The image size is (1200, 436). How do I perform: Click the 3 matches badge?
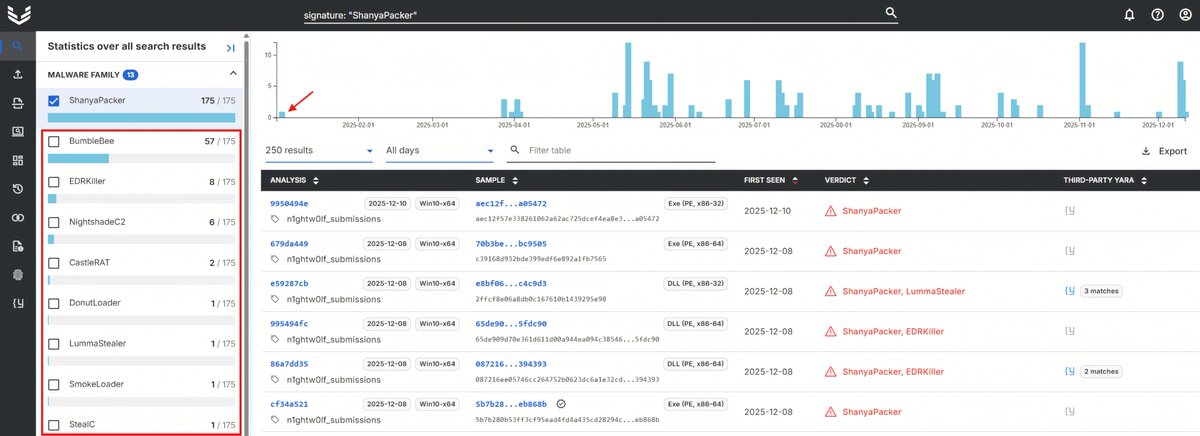[x=1101, y=291]
